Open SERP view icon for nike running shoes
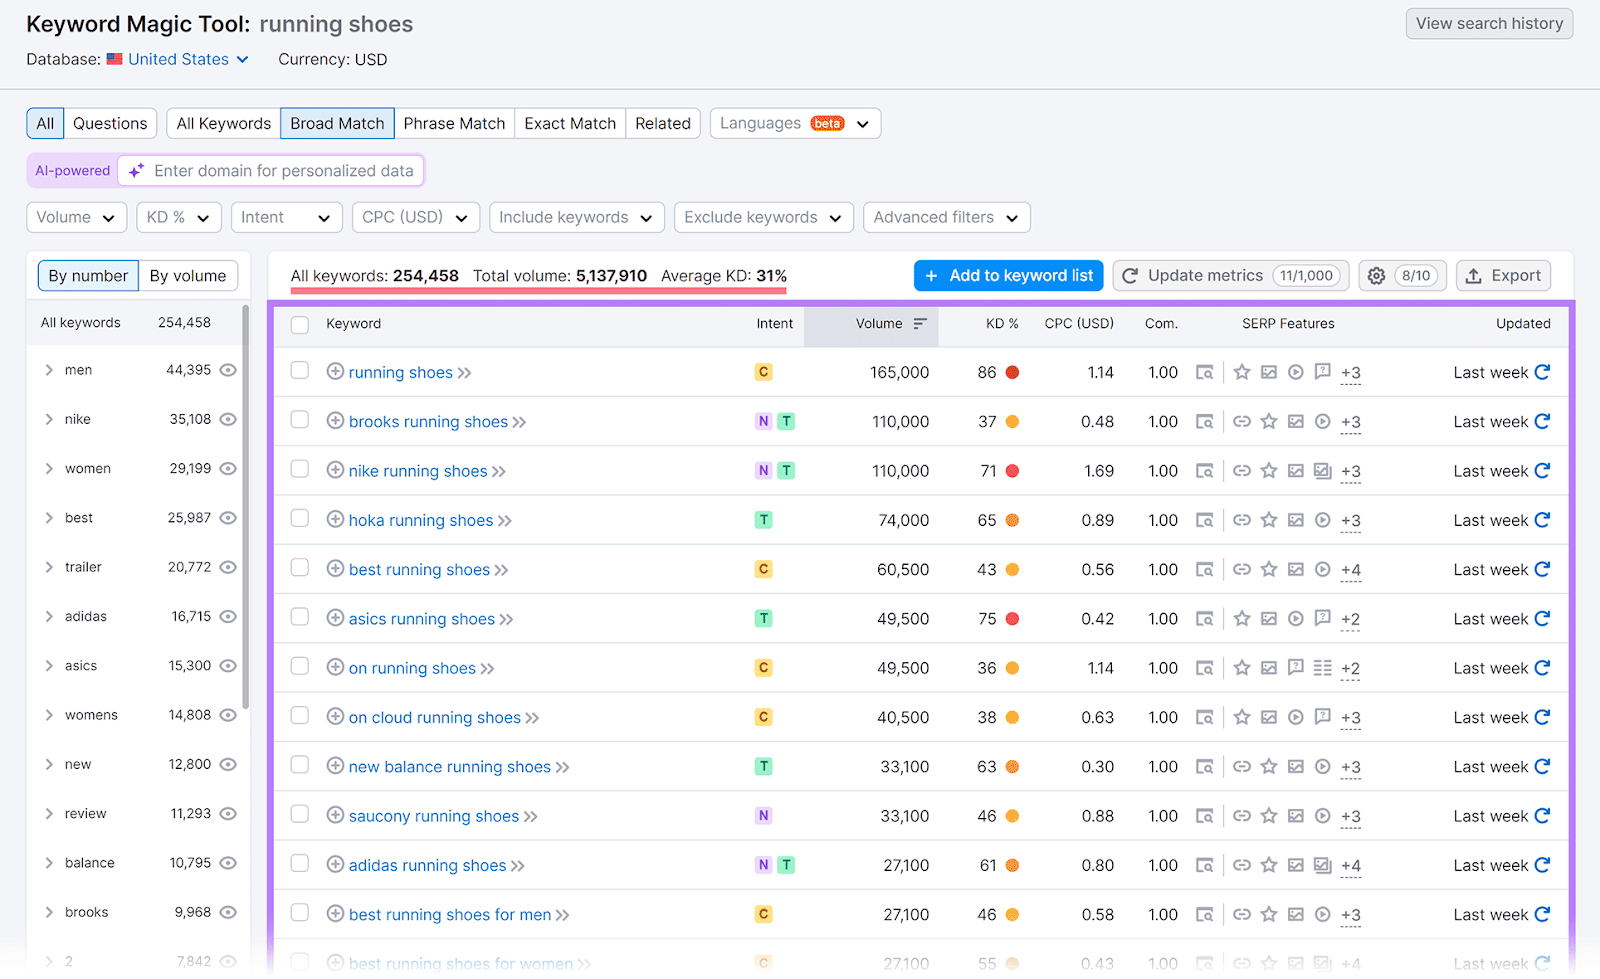This screenshot has height=979, width=1600. (x=1205, y=471)
